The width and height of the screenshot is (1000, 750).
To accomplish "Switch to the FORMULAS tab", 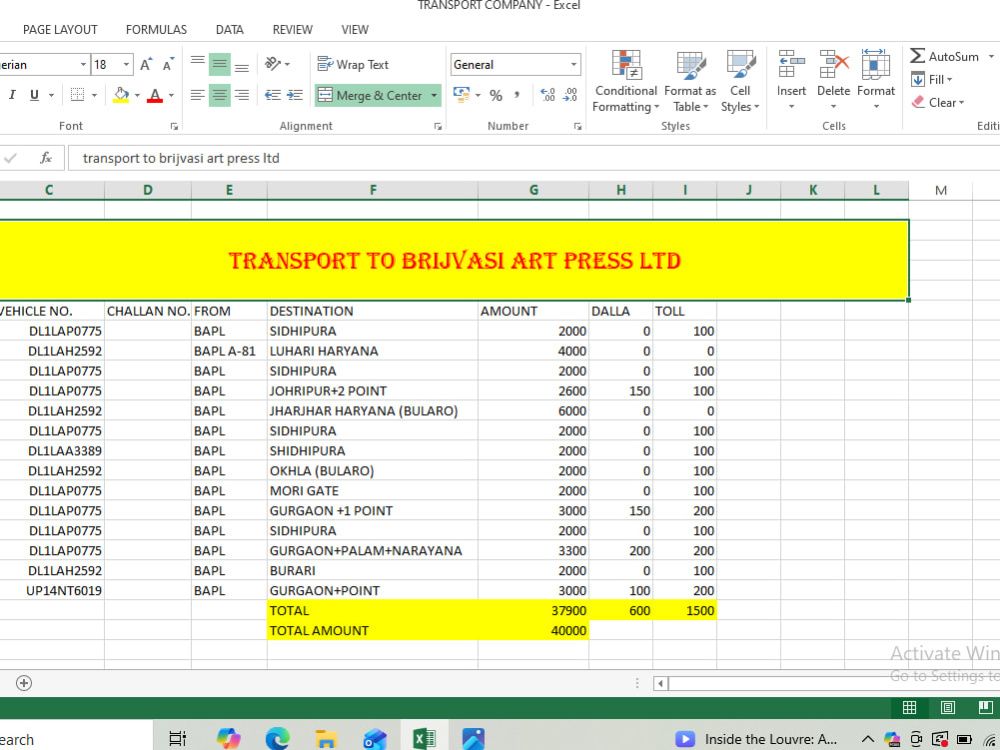I will coord(156,30).
